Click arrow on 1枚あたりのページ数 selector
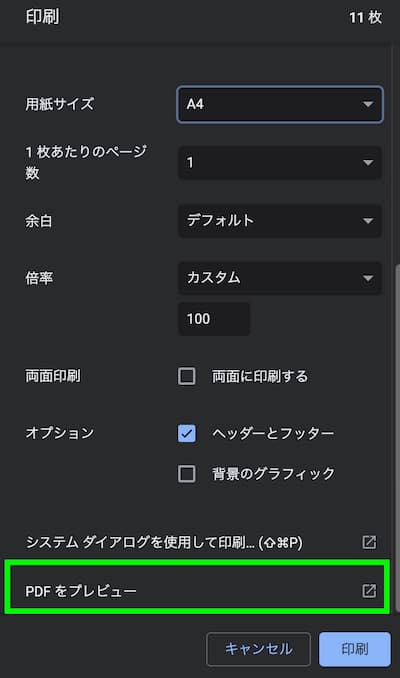Image resolution: width=400 pixels, height=678 pixels. tap(368, 163)
